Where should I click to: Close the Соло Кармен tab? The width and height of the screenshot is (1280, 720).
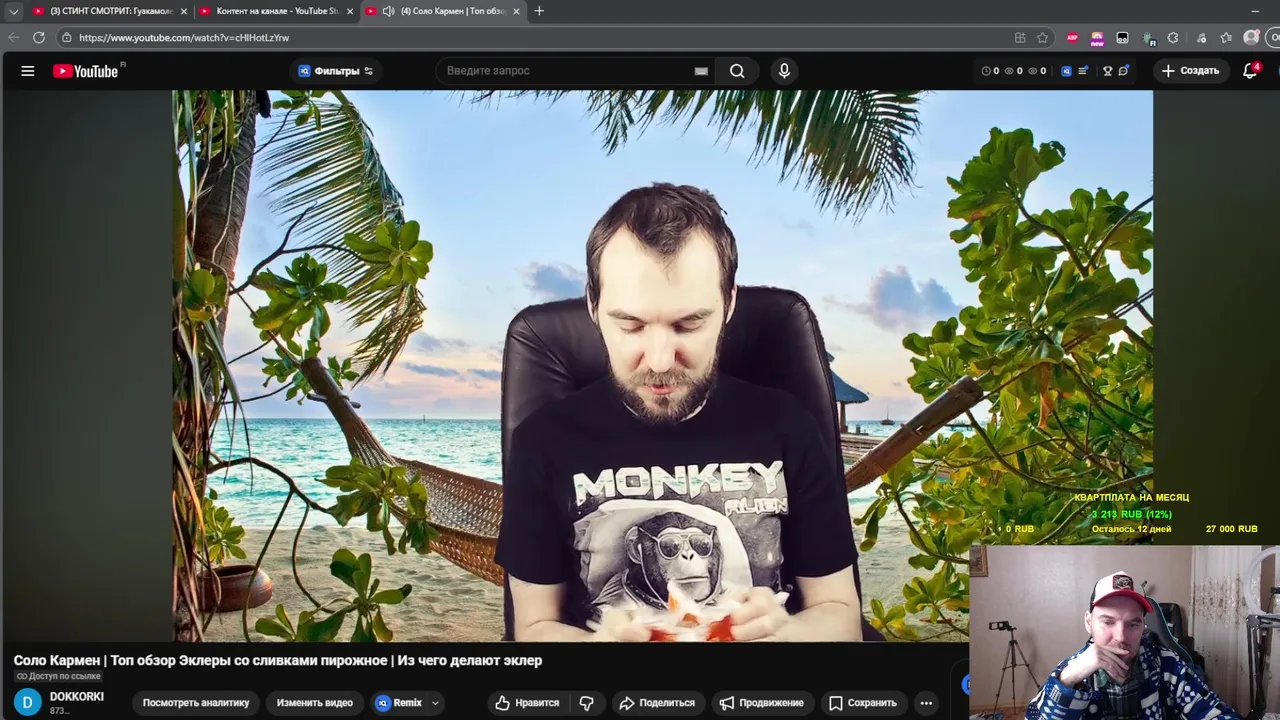tap(516, 11)
